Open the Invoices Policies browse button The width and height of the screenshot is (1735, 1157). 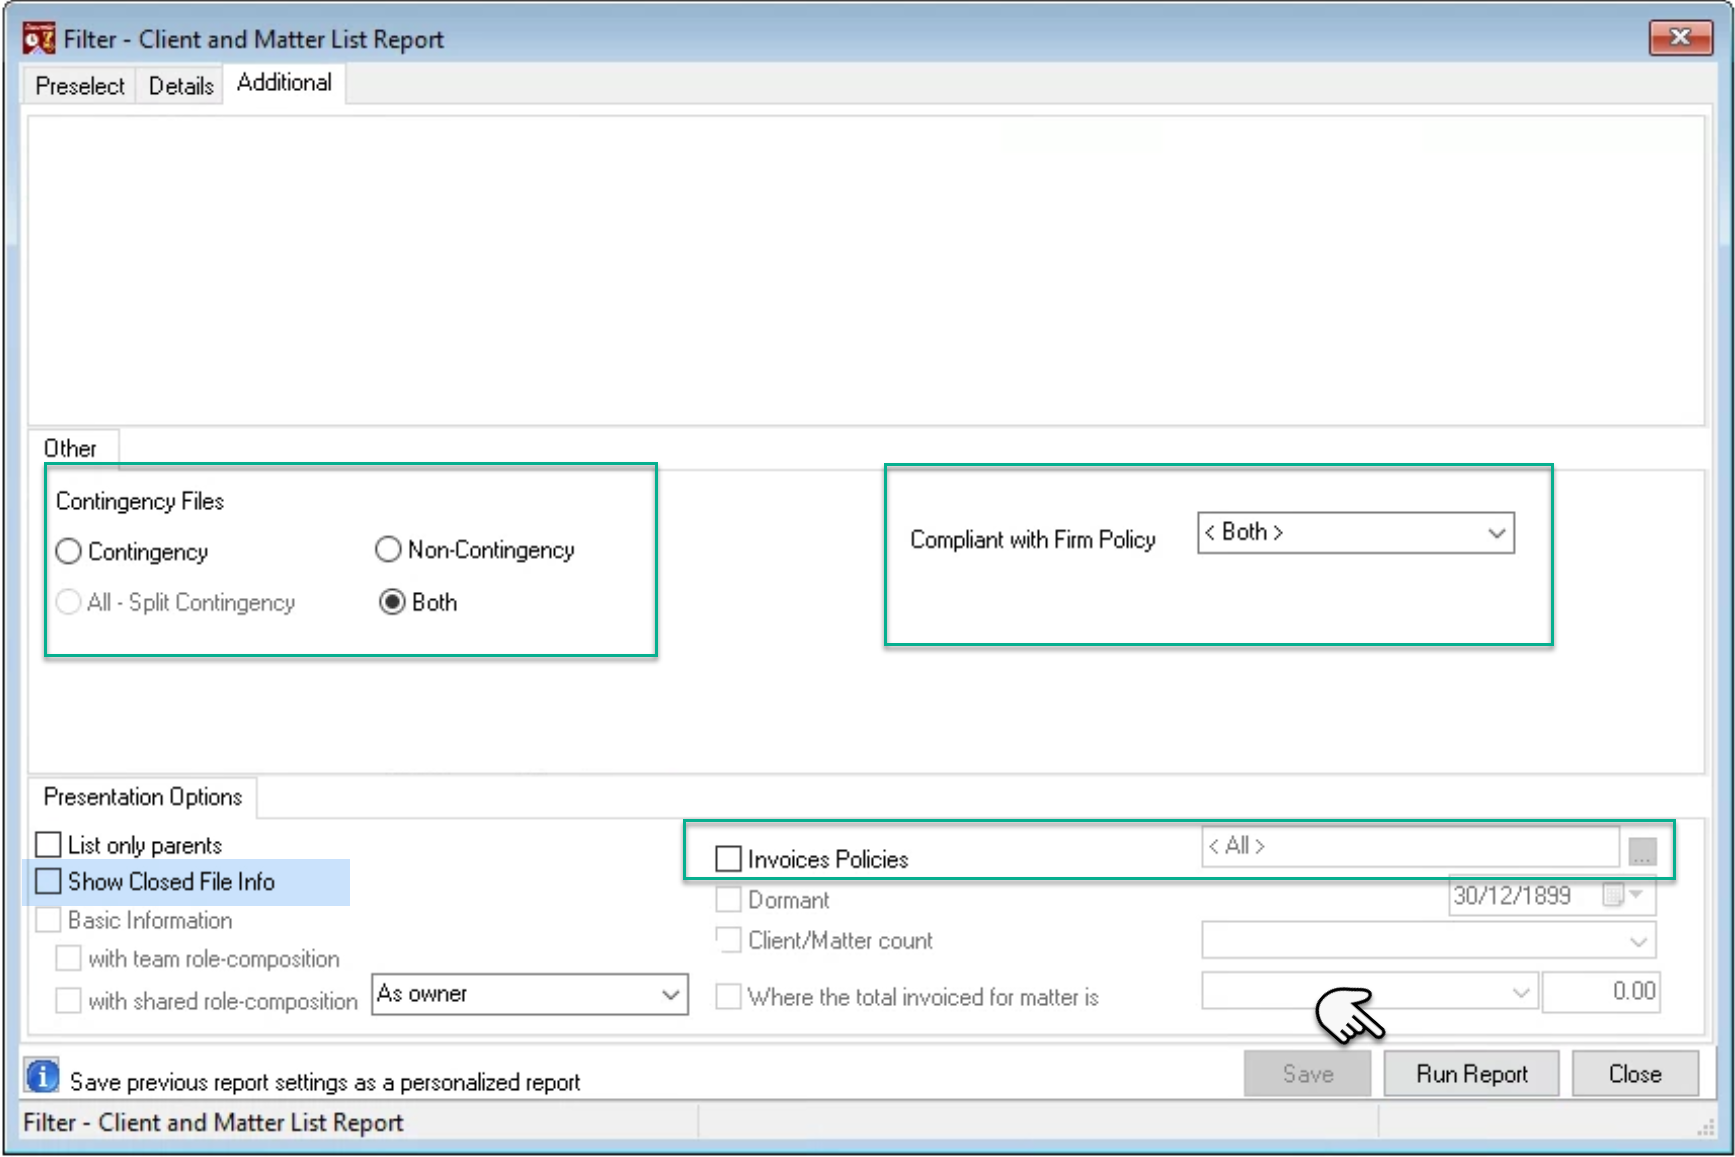click(x=1642, y=851)
